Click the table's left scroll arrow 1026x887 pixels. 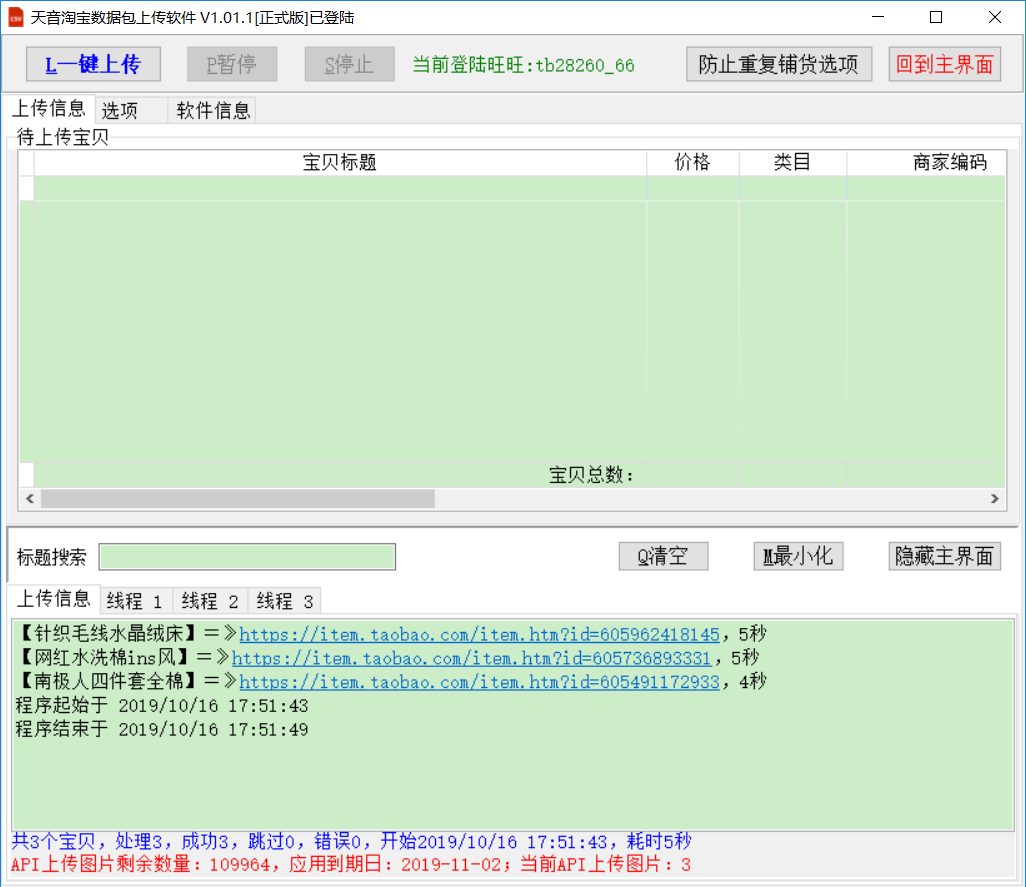[x=29, y=498]
